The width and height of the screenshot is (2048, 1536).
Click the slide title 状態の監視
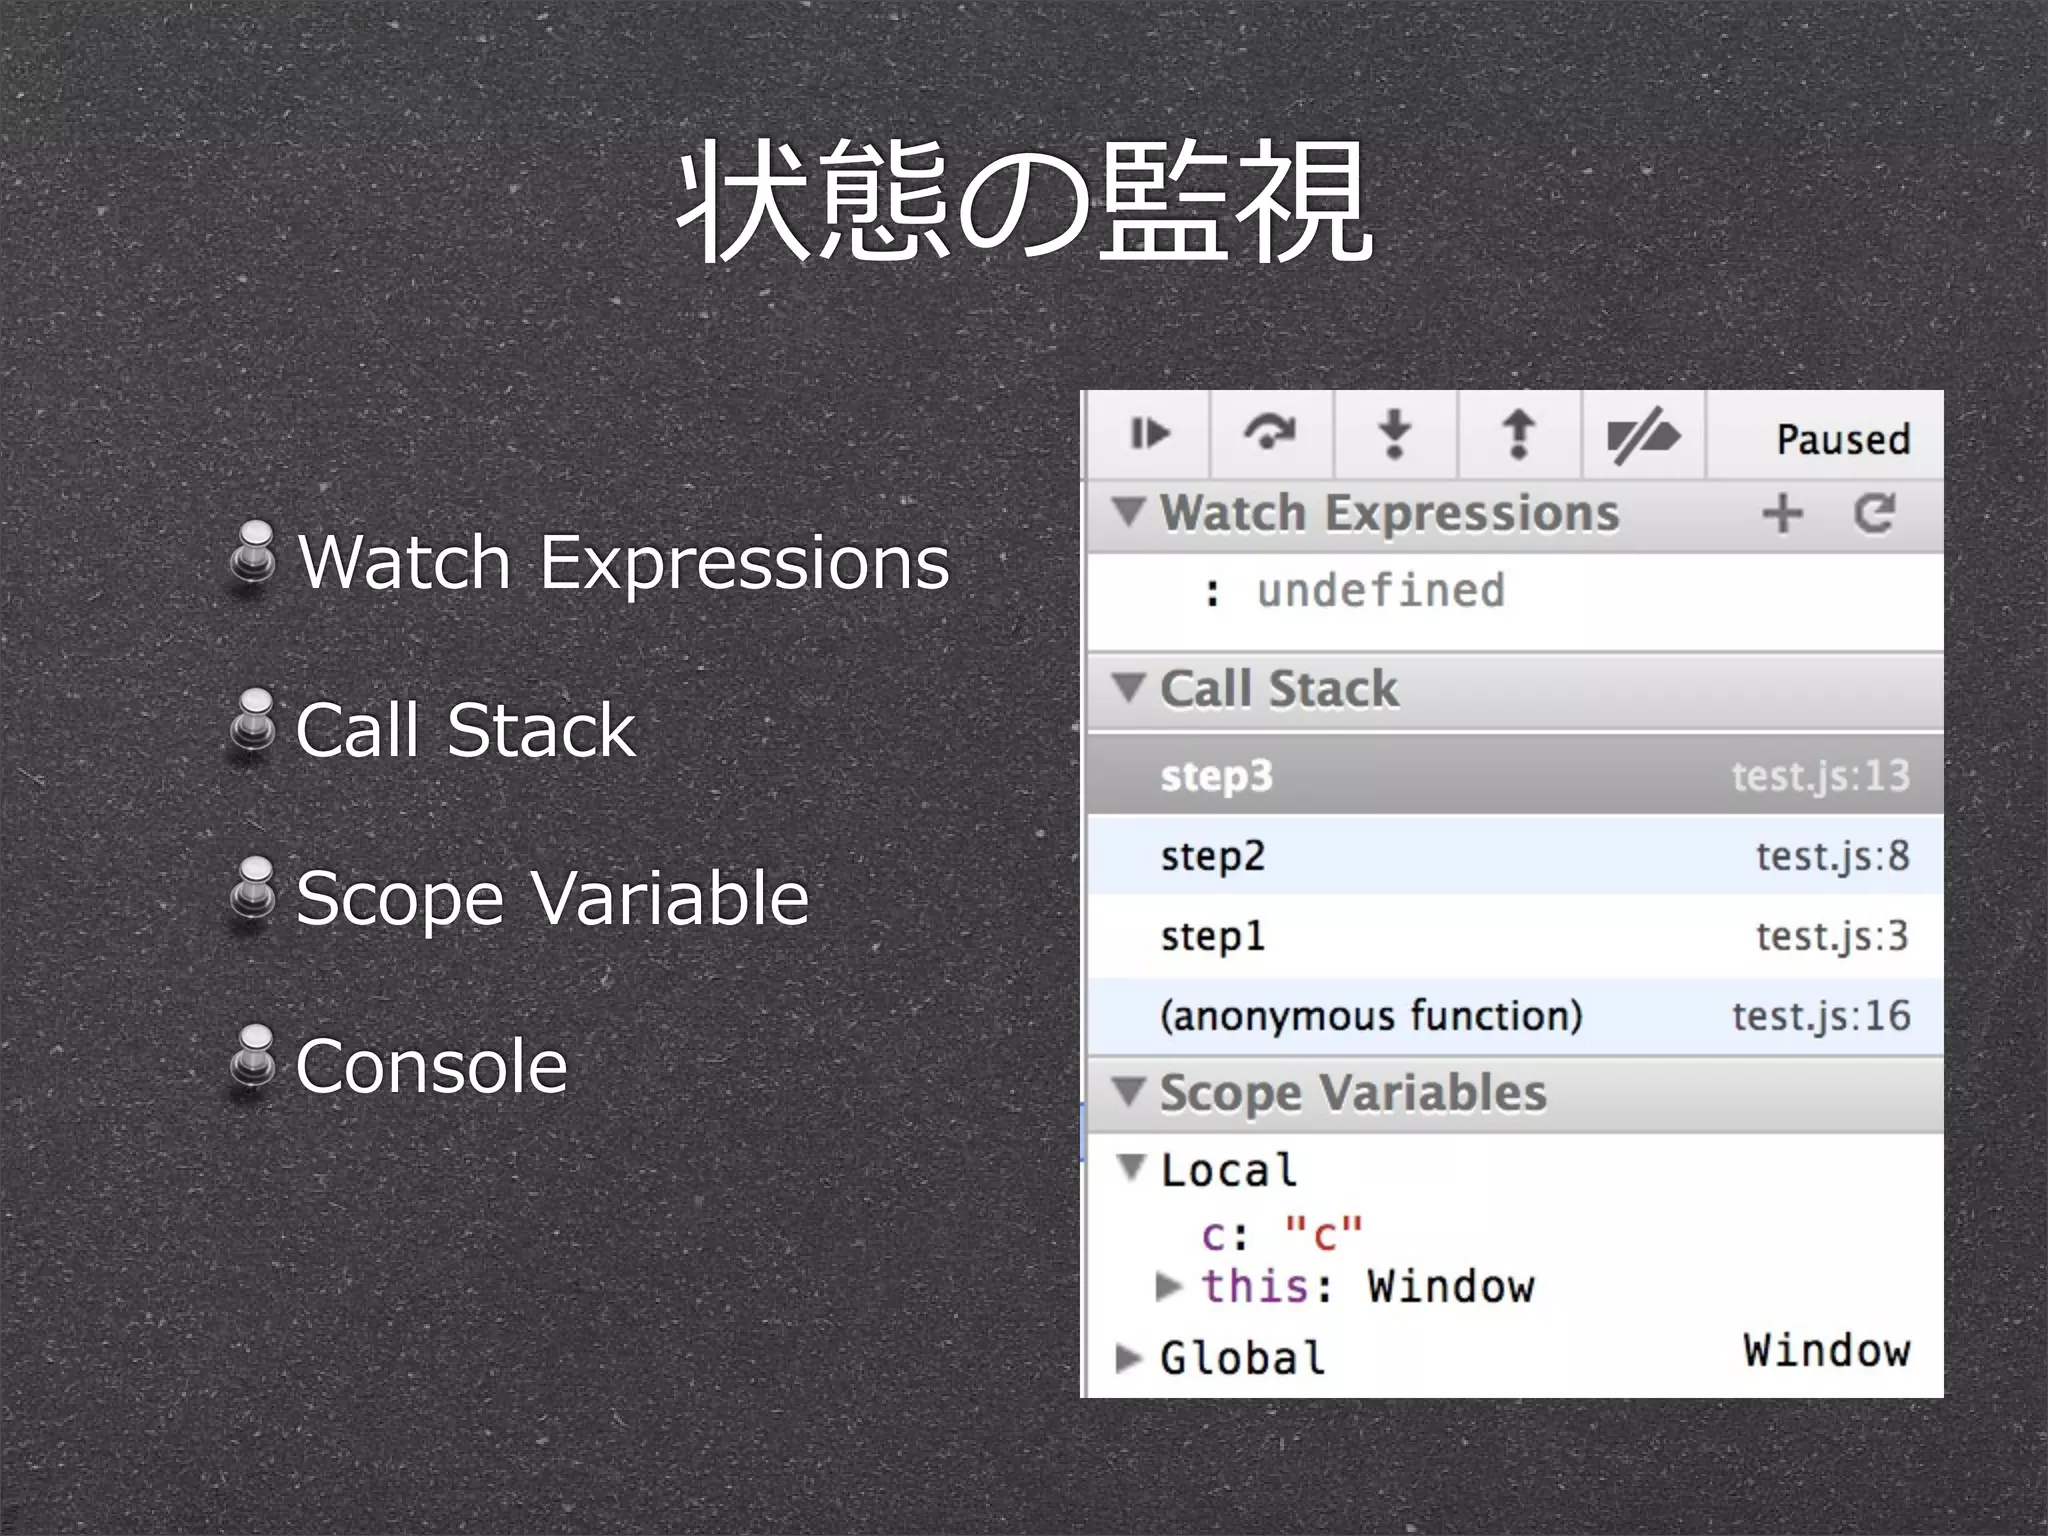coord(1024,201)
